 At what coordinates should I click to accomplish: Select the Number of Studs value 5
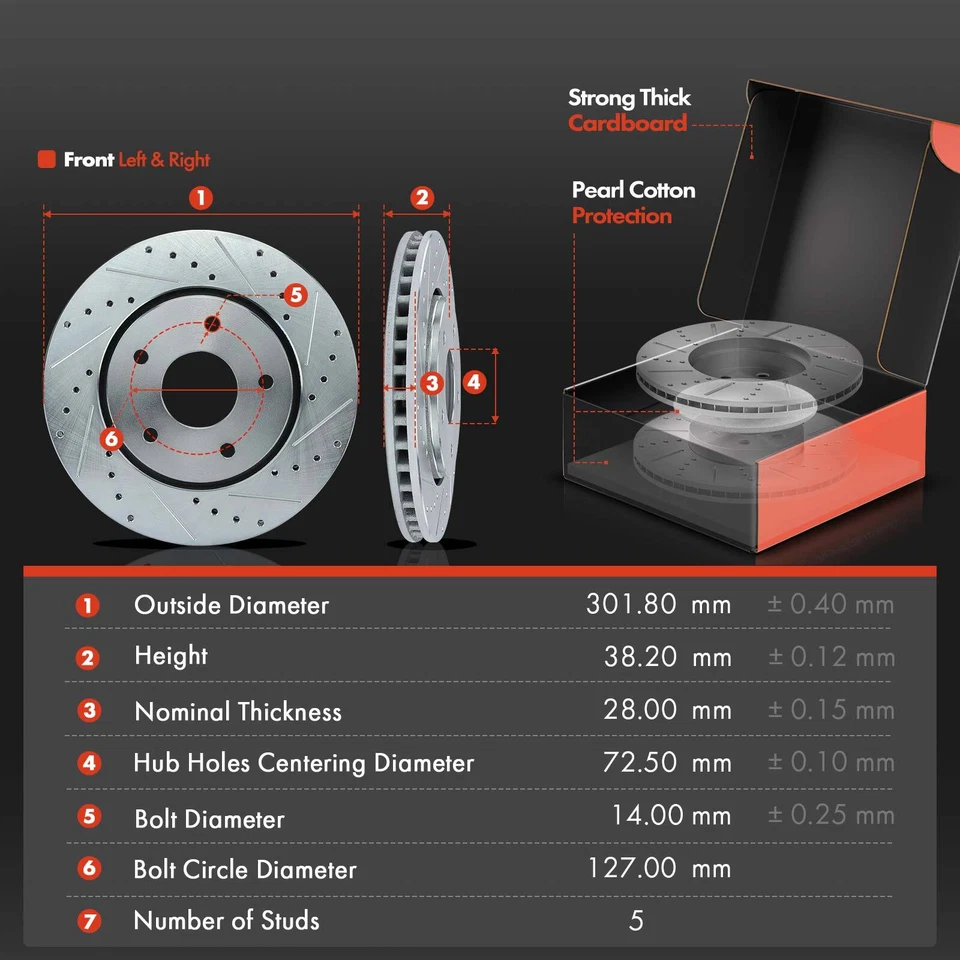pos(637,921)
